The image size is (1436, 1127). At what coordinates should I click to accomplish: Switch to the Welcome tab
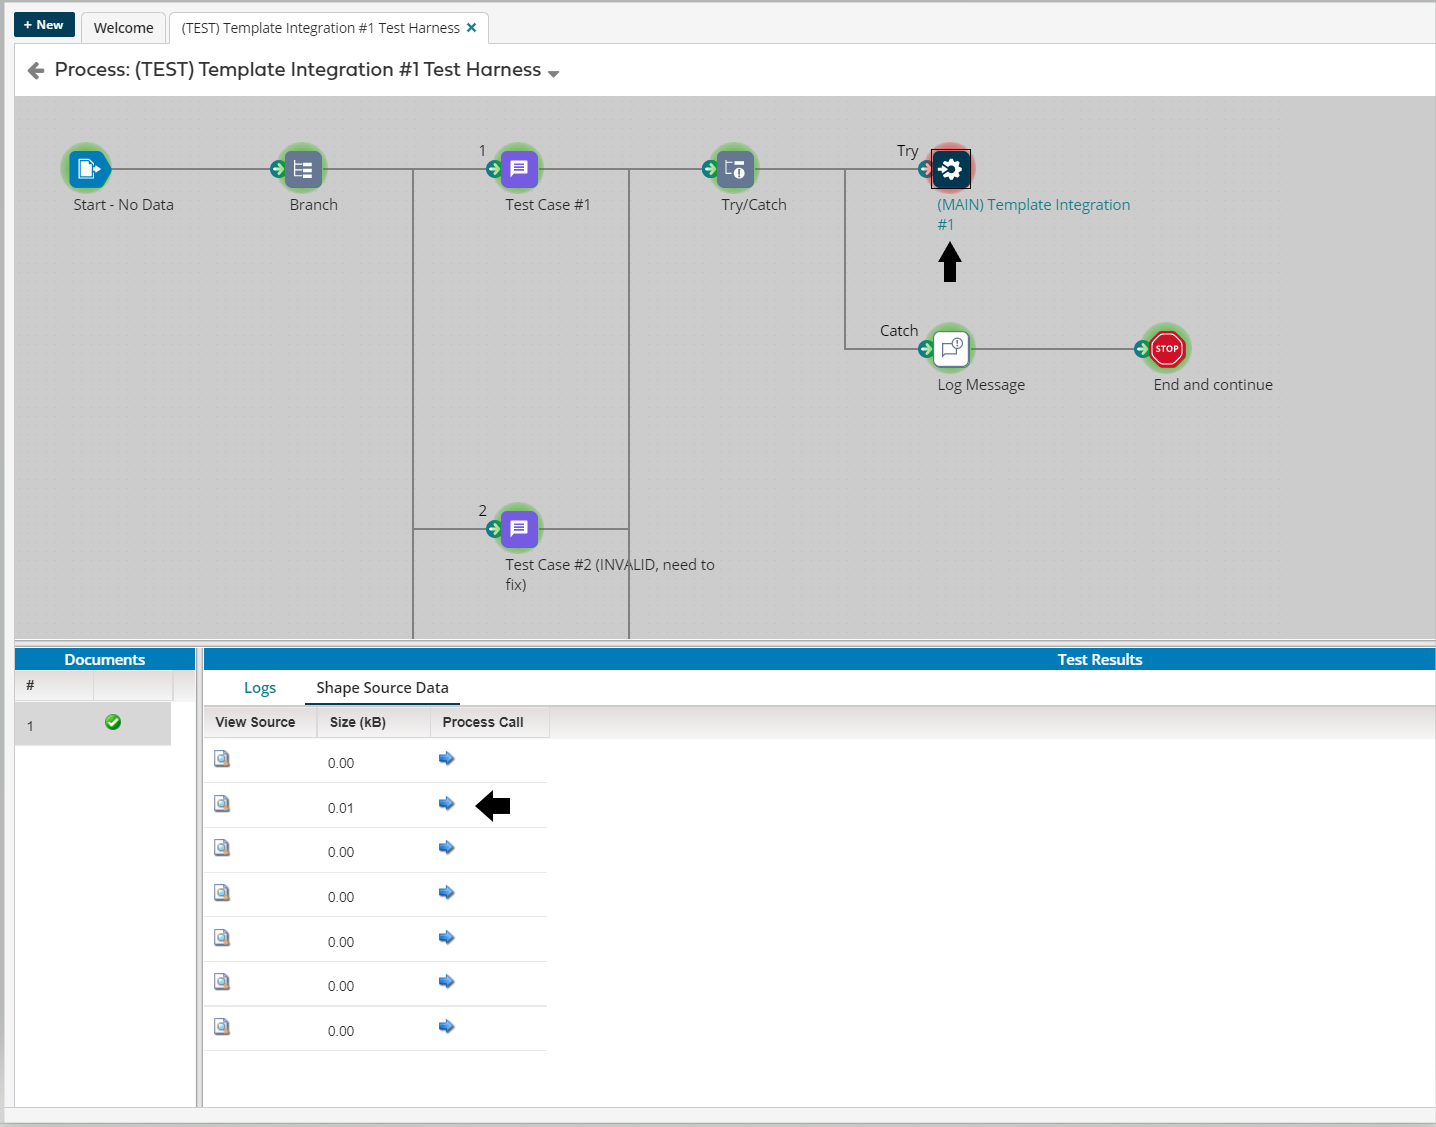pyautogui.click(x=124, y=28)
